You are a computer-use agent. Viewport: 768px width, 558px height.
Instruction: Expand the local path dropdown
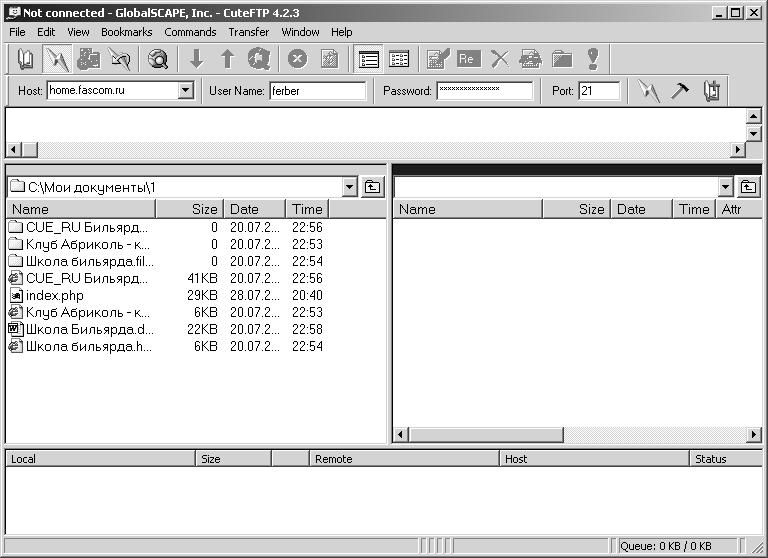(349, 187)
